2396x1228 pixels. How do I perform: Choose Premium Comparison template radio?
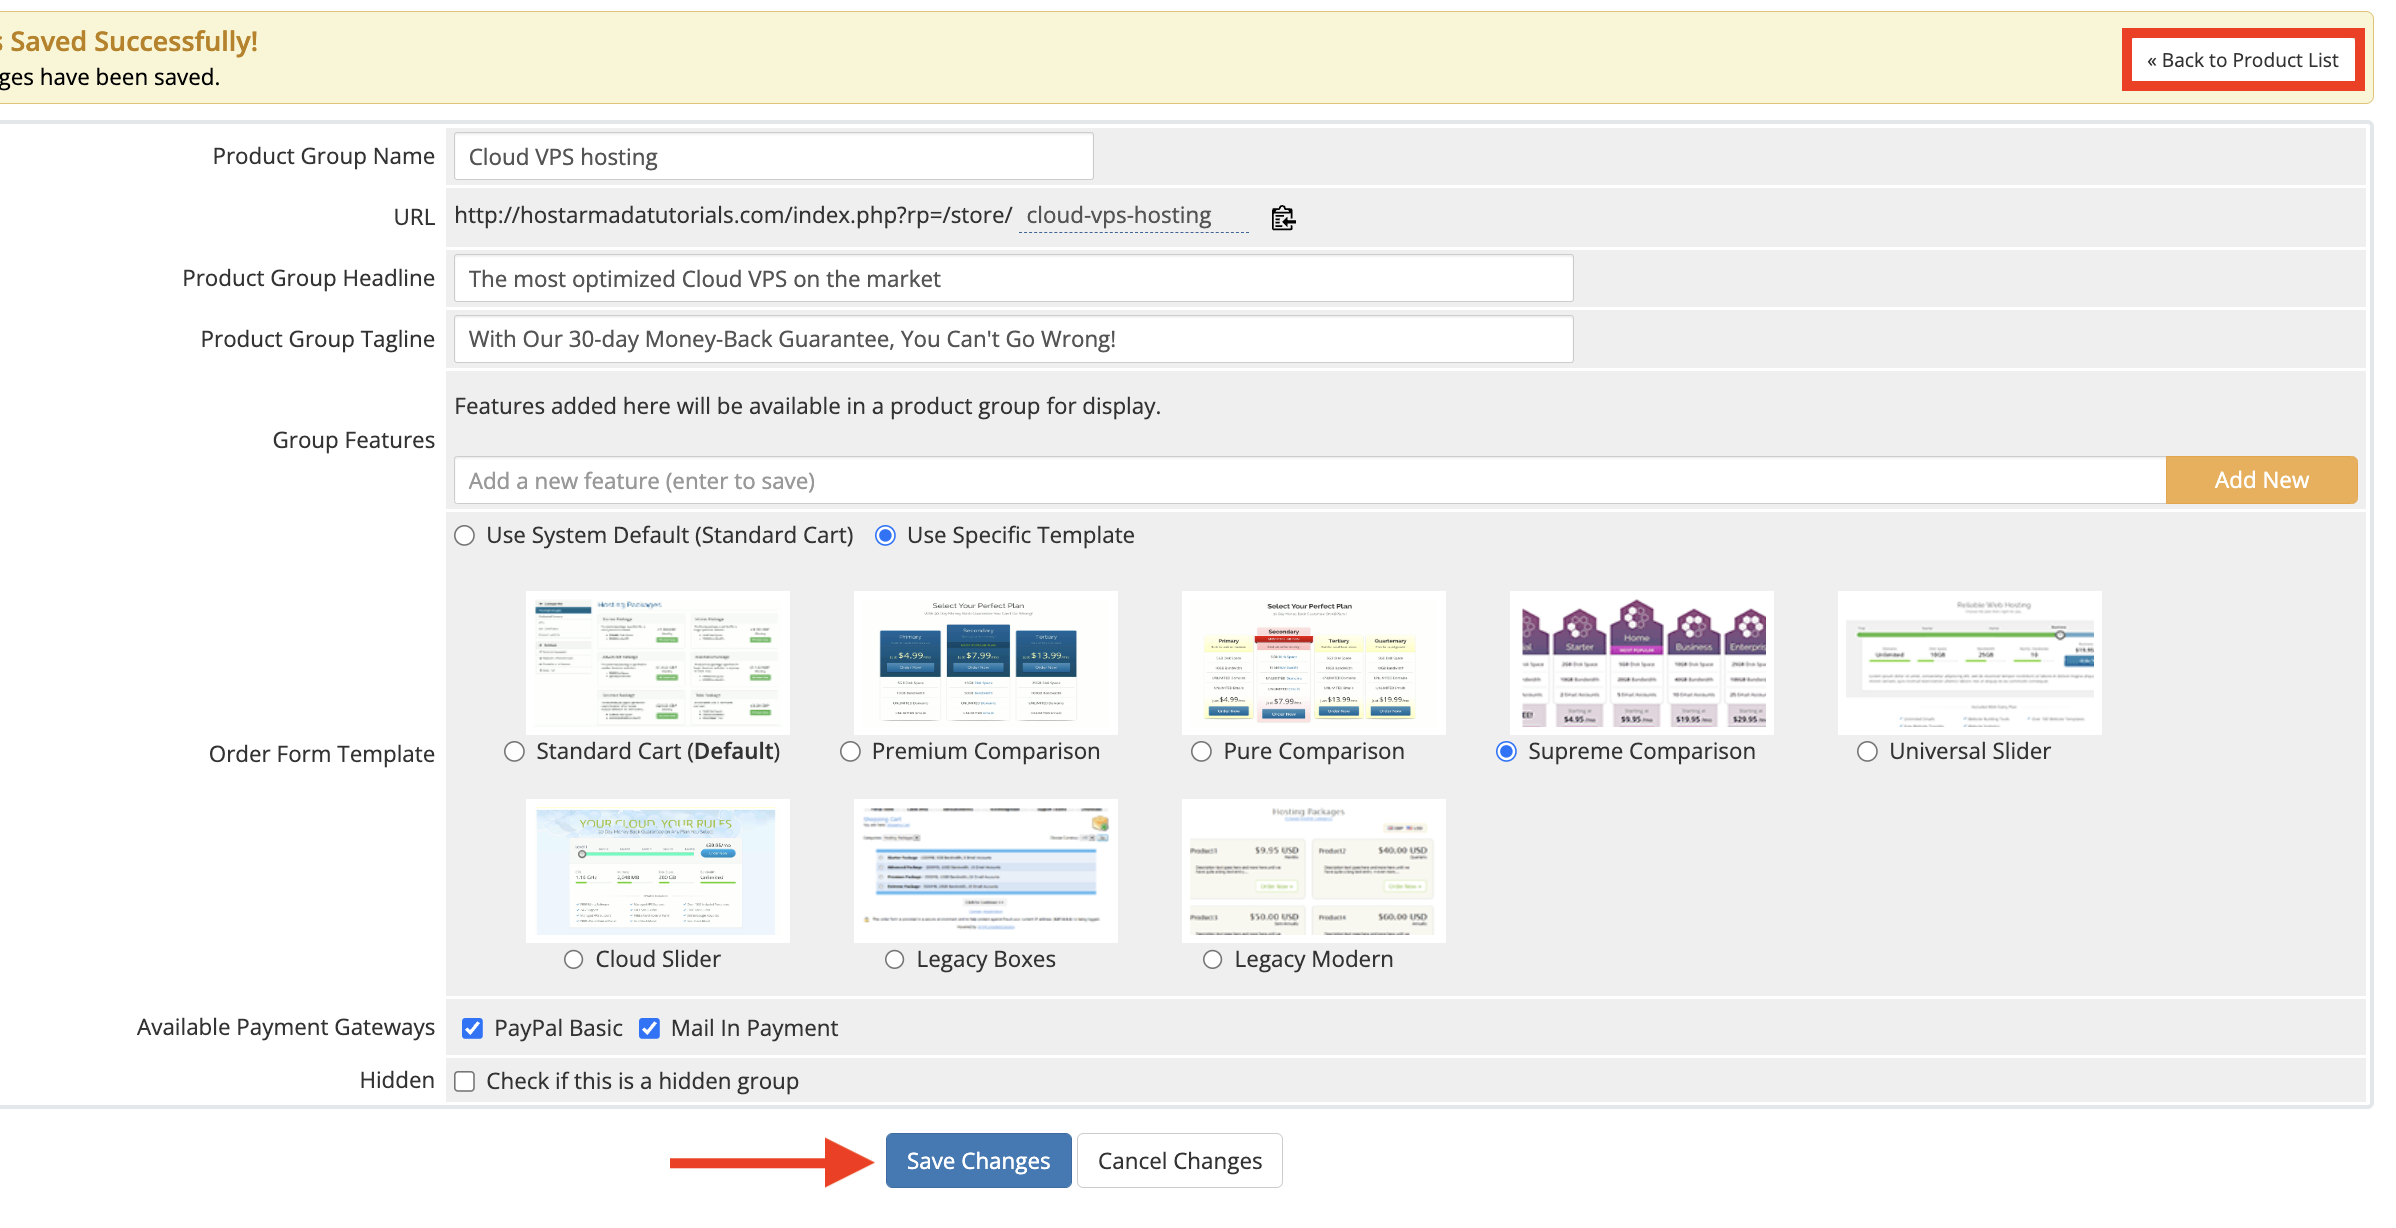tap(850, 752)
